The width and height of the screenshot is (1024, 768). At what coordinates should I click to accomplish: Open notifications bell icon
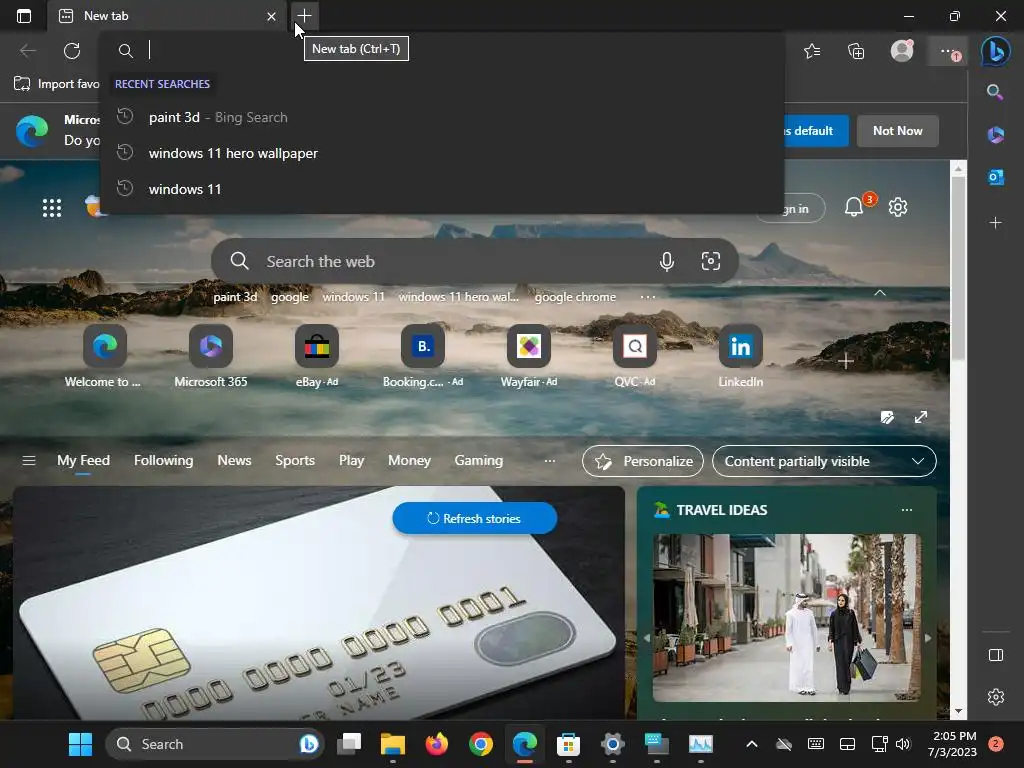[x=854, y=207]
